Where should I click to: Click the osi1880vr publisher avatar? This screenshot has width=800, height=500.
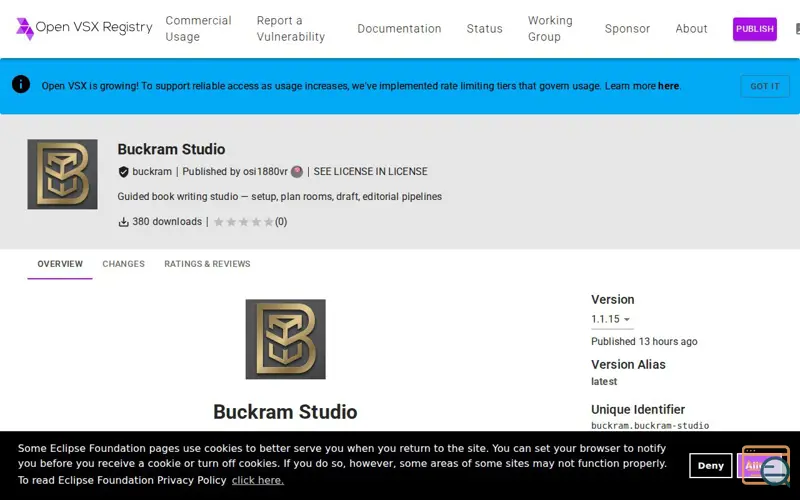297,172
